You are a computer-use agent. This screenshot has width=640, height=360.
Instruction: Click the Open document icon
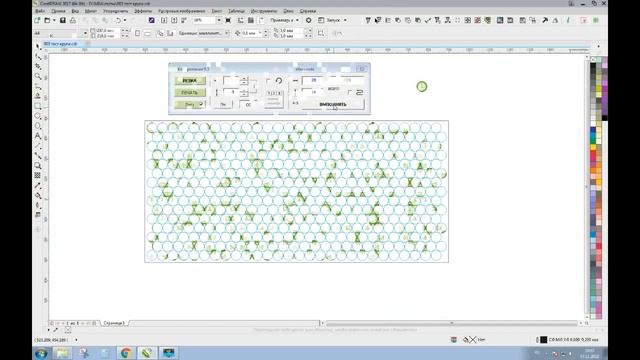click(x=47, y=20)
